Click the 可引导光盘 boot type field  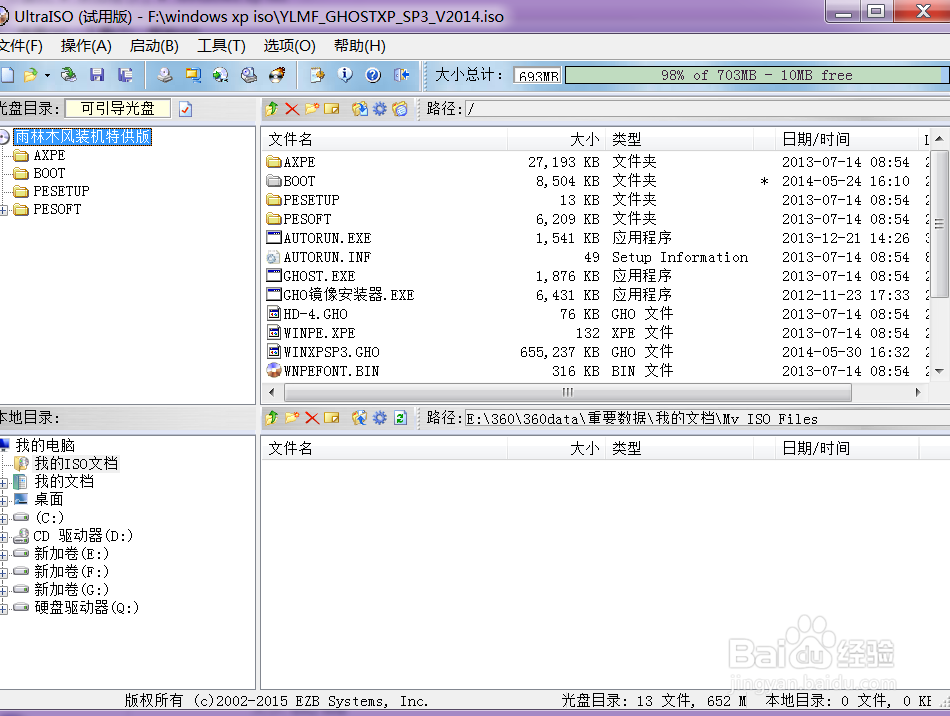click(118, 109)
